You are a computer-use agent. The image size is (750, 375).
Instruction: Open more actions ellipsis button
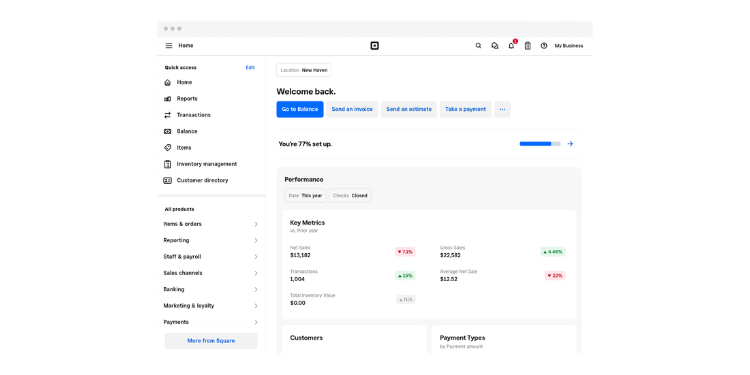[x=502, y=109]
